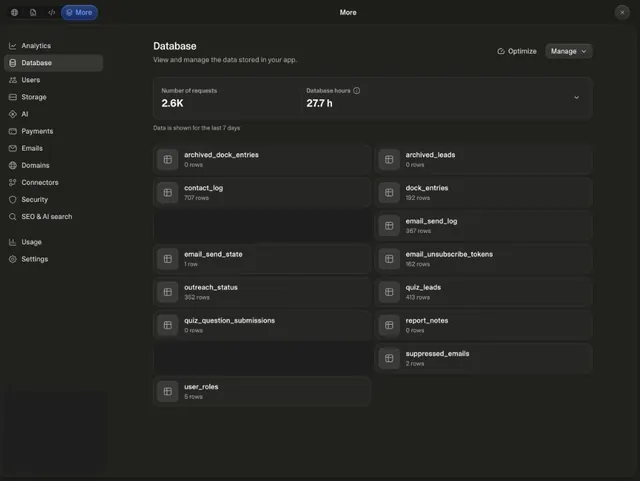This screenshot has width=640, height=481.
Task: Go to Storage in the sidebar
Action: [53, 97]
